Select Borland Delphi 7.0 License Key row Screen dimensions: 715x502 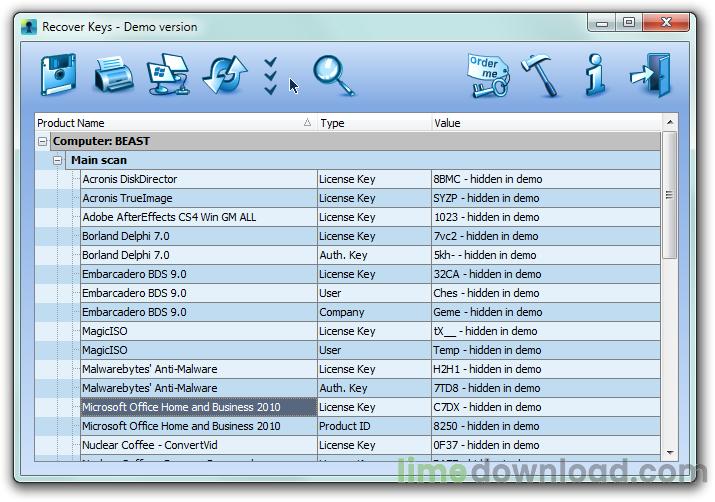(370, 236)
